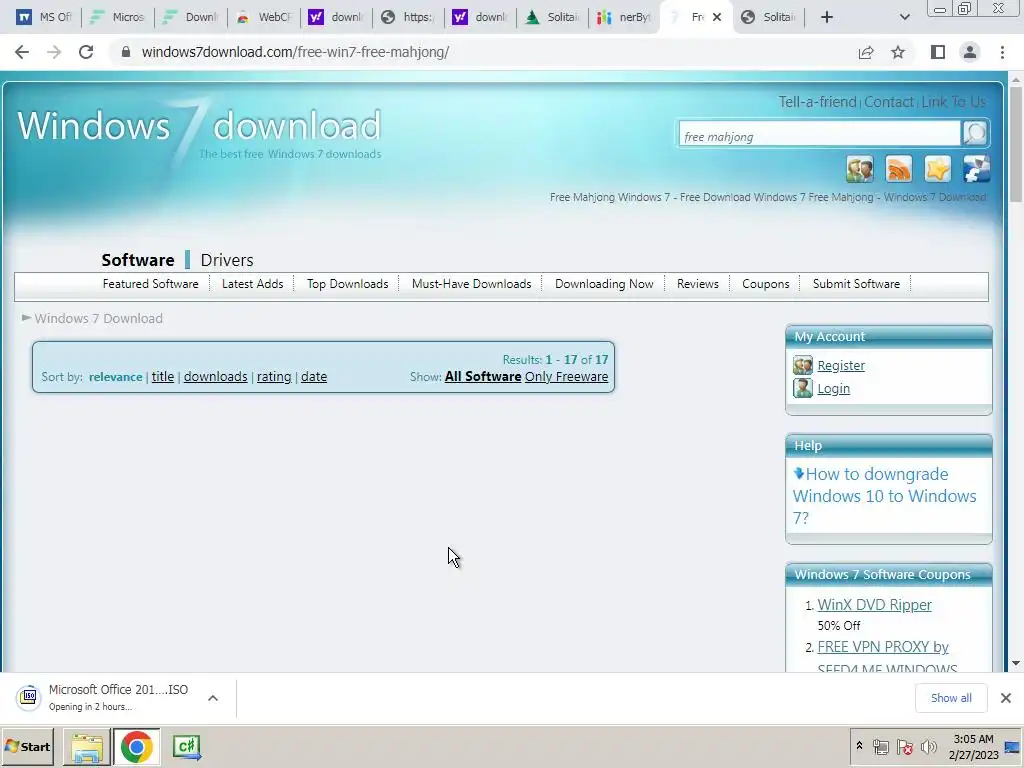Share this page via share icon
This screenshot has width=1024, height=768.
pyautogui.click(x=866, y=52)
